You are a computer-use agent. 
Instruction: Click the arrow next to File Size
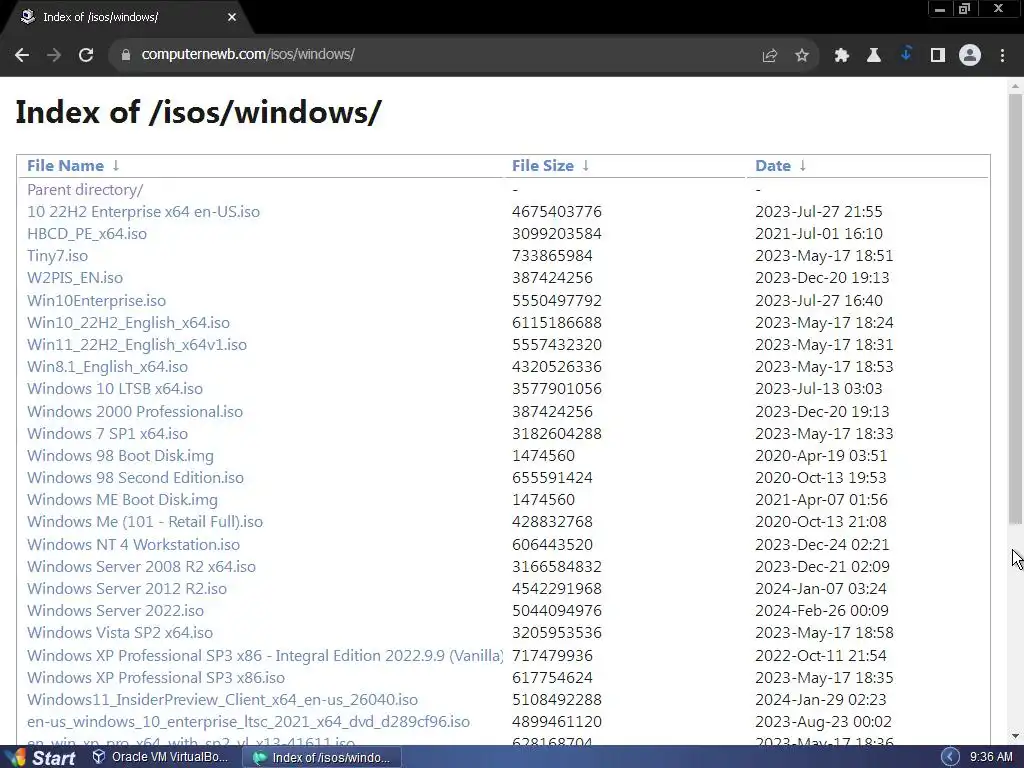coord(586,166)
